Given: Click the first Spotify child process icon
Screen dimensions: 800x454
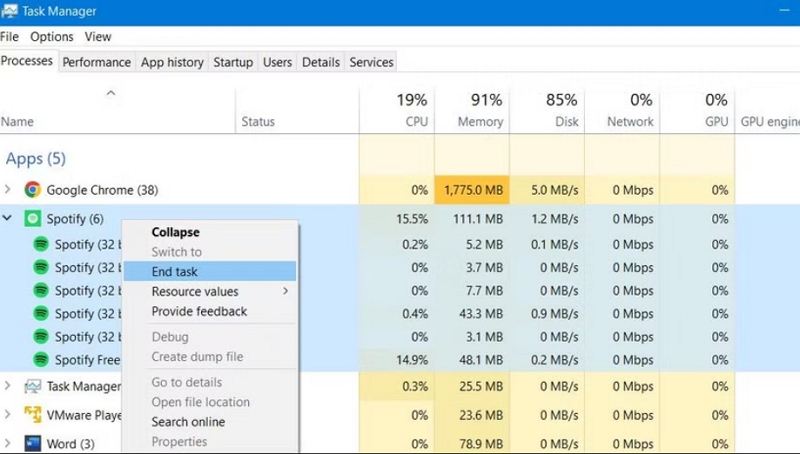Looking at the screenshot, I should pyautogui.click(x=41, y=244).
